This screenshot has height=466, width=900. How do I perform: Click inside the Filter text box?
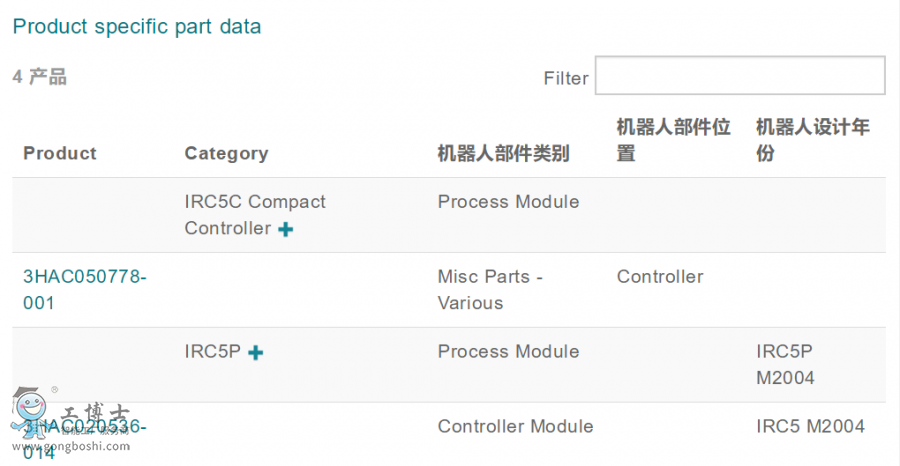(x=739, y=76)
